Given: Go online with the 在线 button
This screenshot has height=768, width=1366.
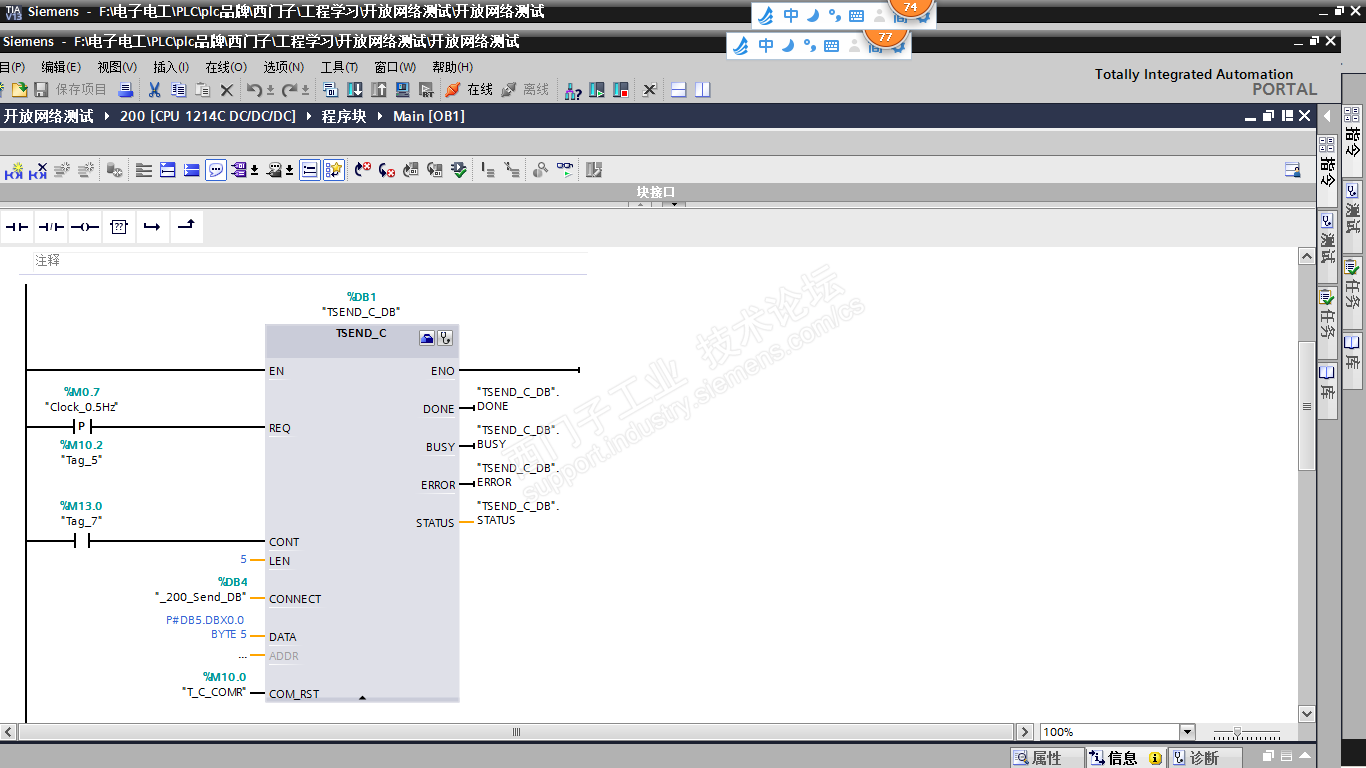Looking at the screenshot, I should (470, 90).
